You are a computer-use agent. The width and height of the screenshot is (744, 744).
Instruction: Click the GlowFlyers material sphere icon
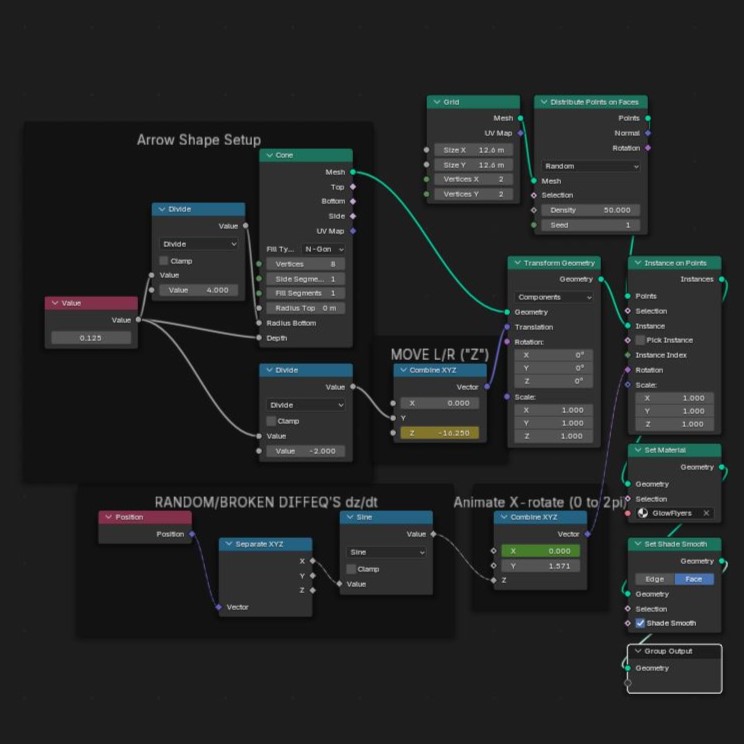tap(642, 513)
